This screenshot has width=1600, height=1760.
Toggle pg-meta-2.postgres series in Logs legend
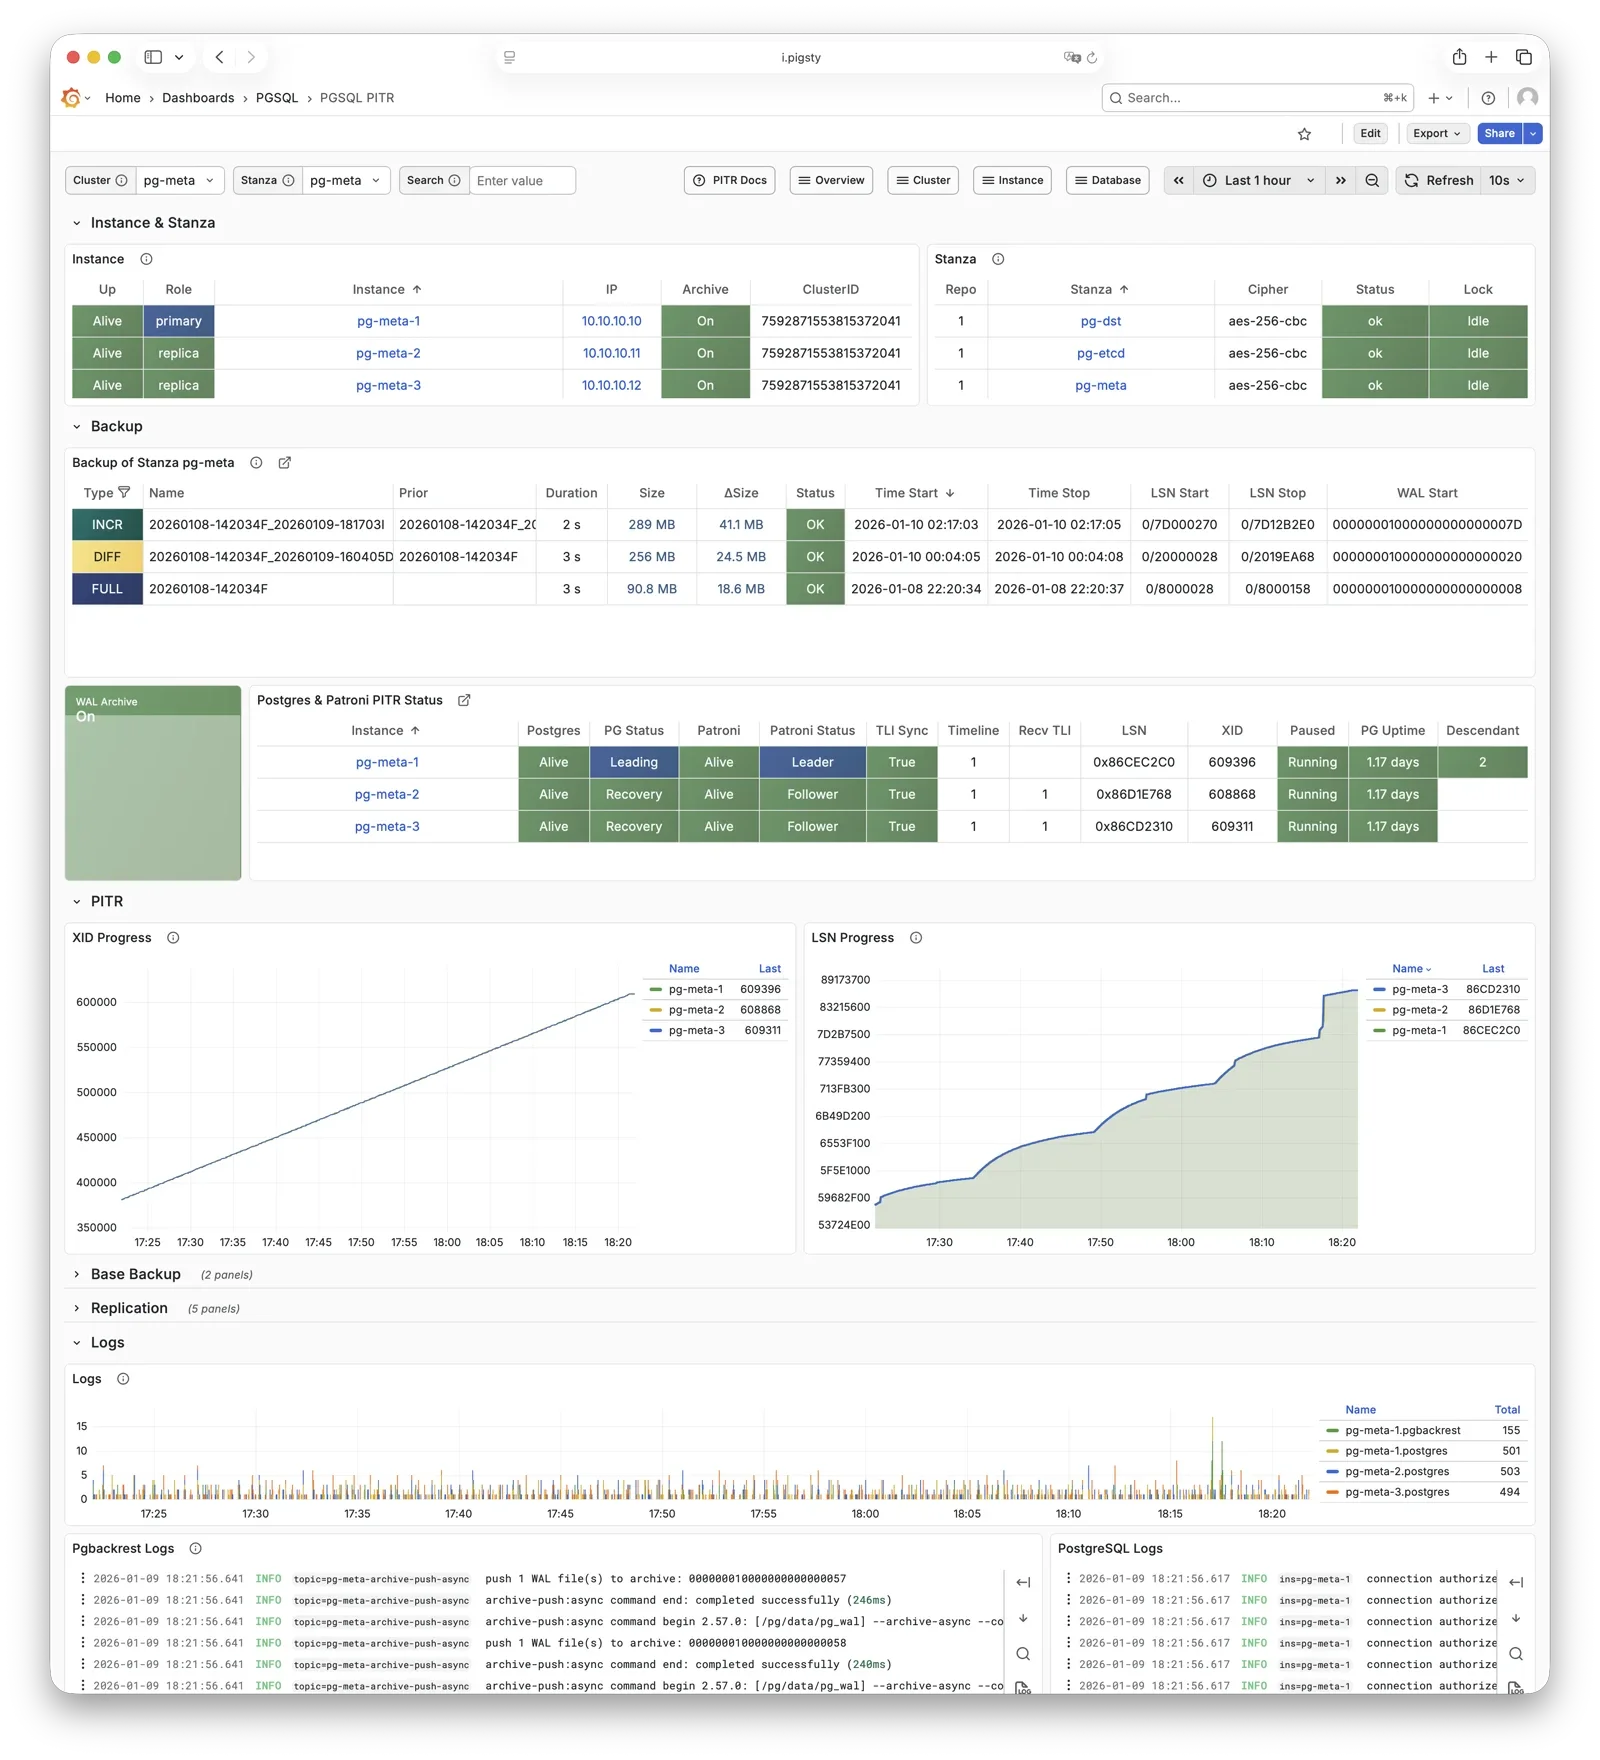point(1396,1472)
